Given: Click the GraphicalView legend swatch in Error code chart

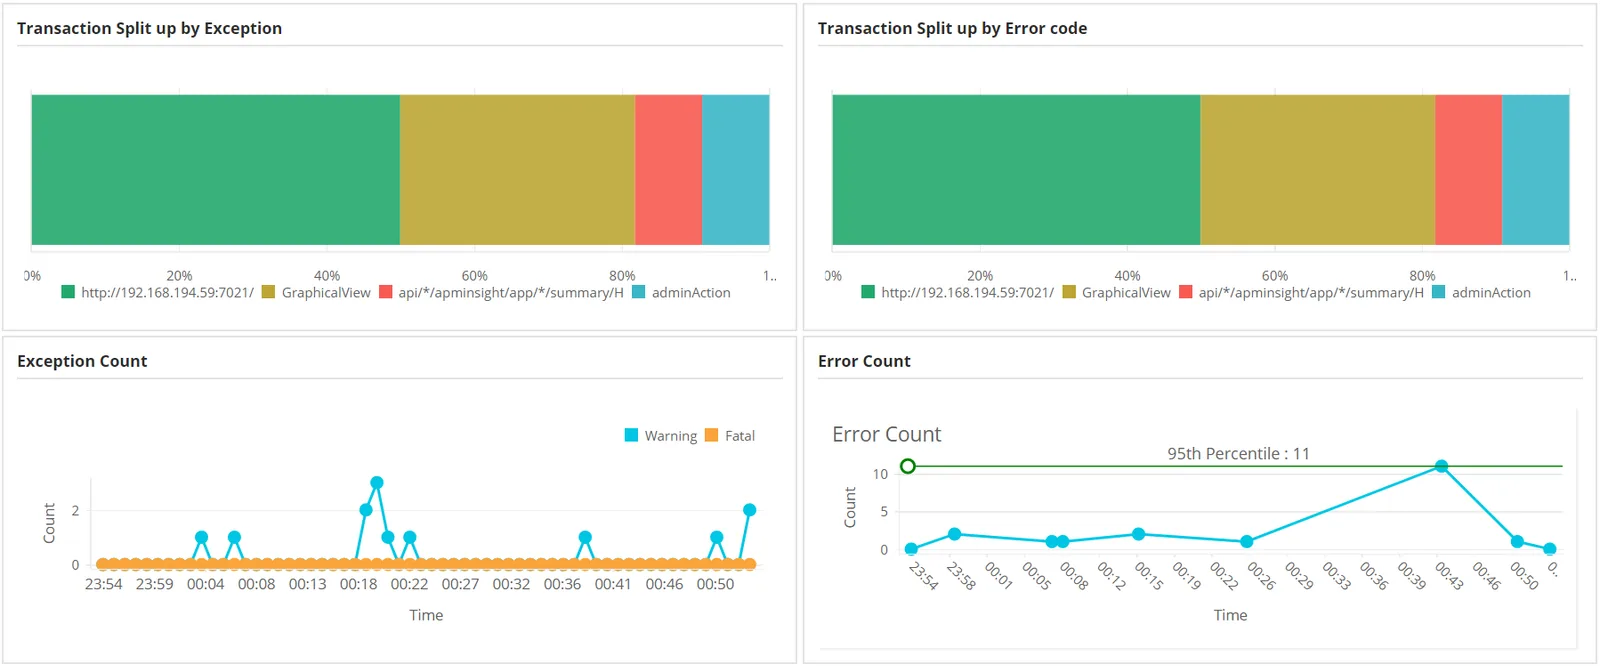Looking at the screenshot, I should tap(1069, 292).
